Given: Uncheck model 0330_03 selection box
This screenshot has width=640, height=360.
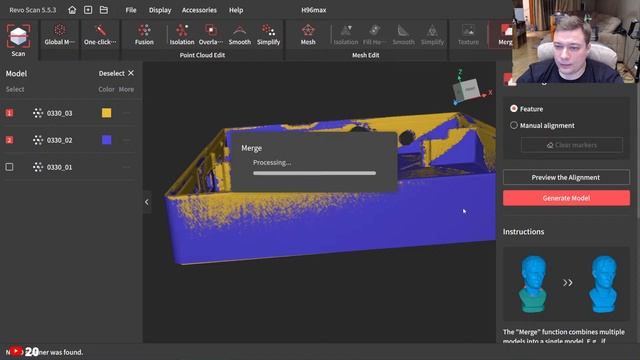Looking at the screenshot, I should tap(9, 113).
